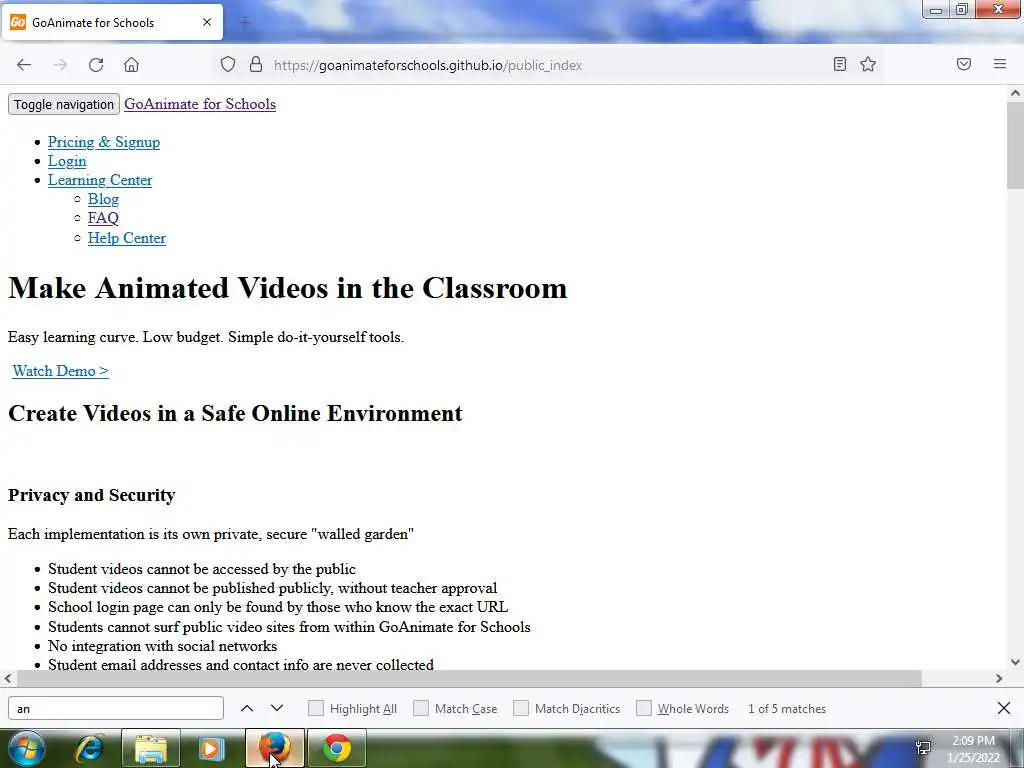Image resolution: width=1024 pixels, height=768 pixels.
Task: Click the vertical scrollbar up arrow
Action: click(1015, 93)
